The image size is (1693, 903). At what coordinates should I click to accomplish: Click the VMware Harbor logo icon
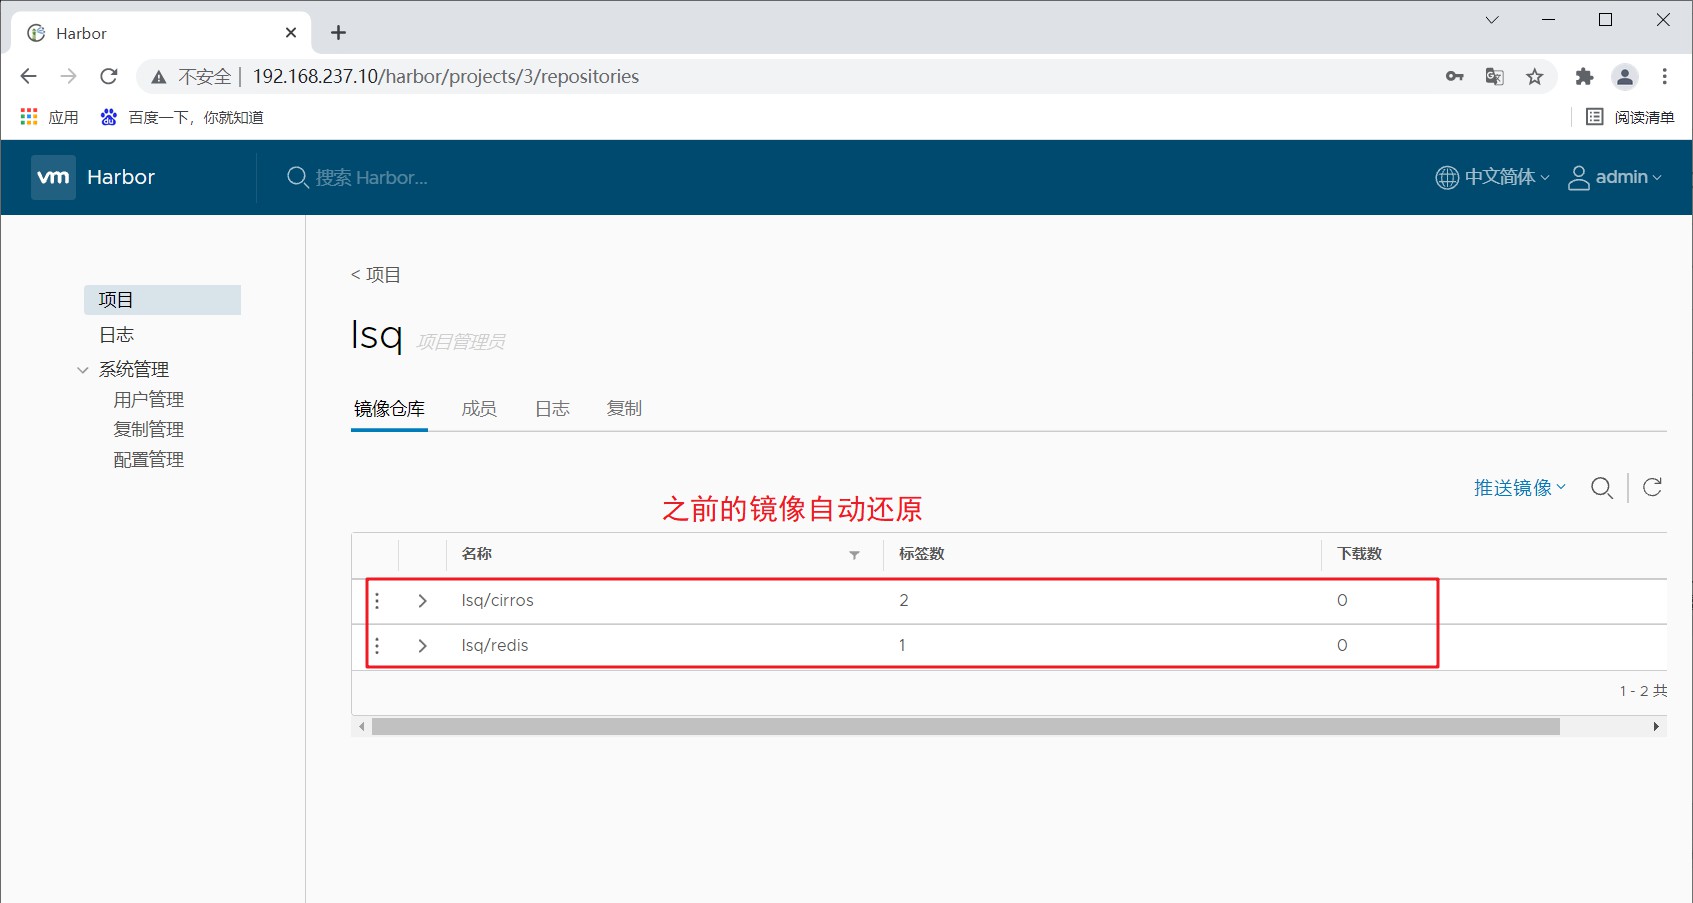[x=53, y=177]
